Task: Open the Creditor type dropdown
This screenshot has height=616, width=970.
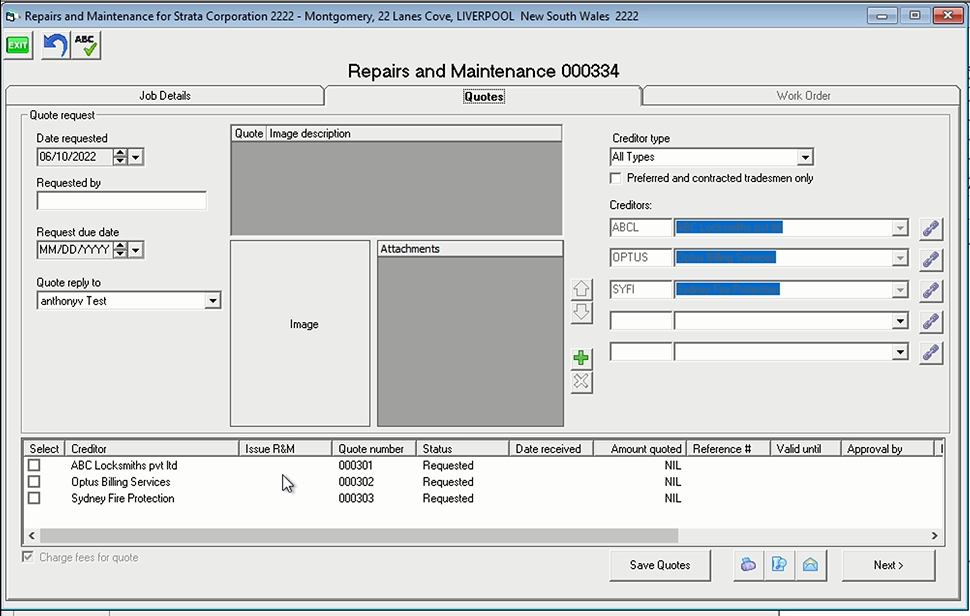Action: tap(805, 157)
